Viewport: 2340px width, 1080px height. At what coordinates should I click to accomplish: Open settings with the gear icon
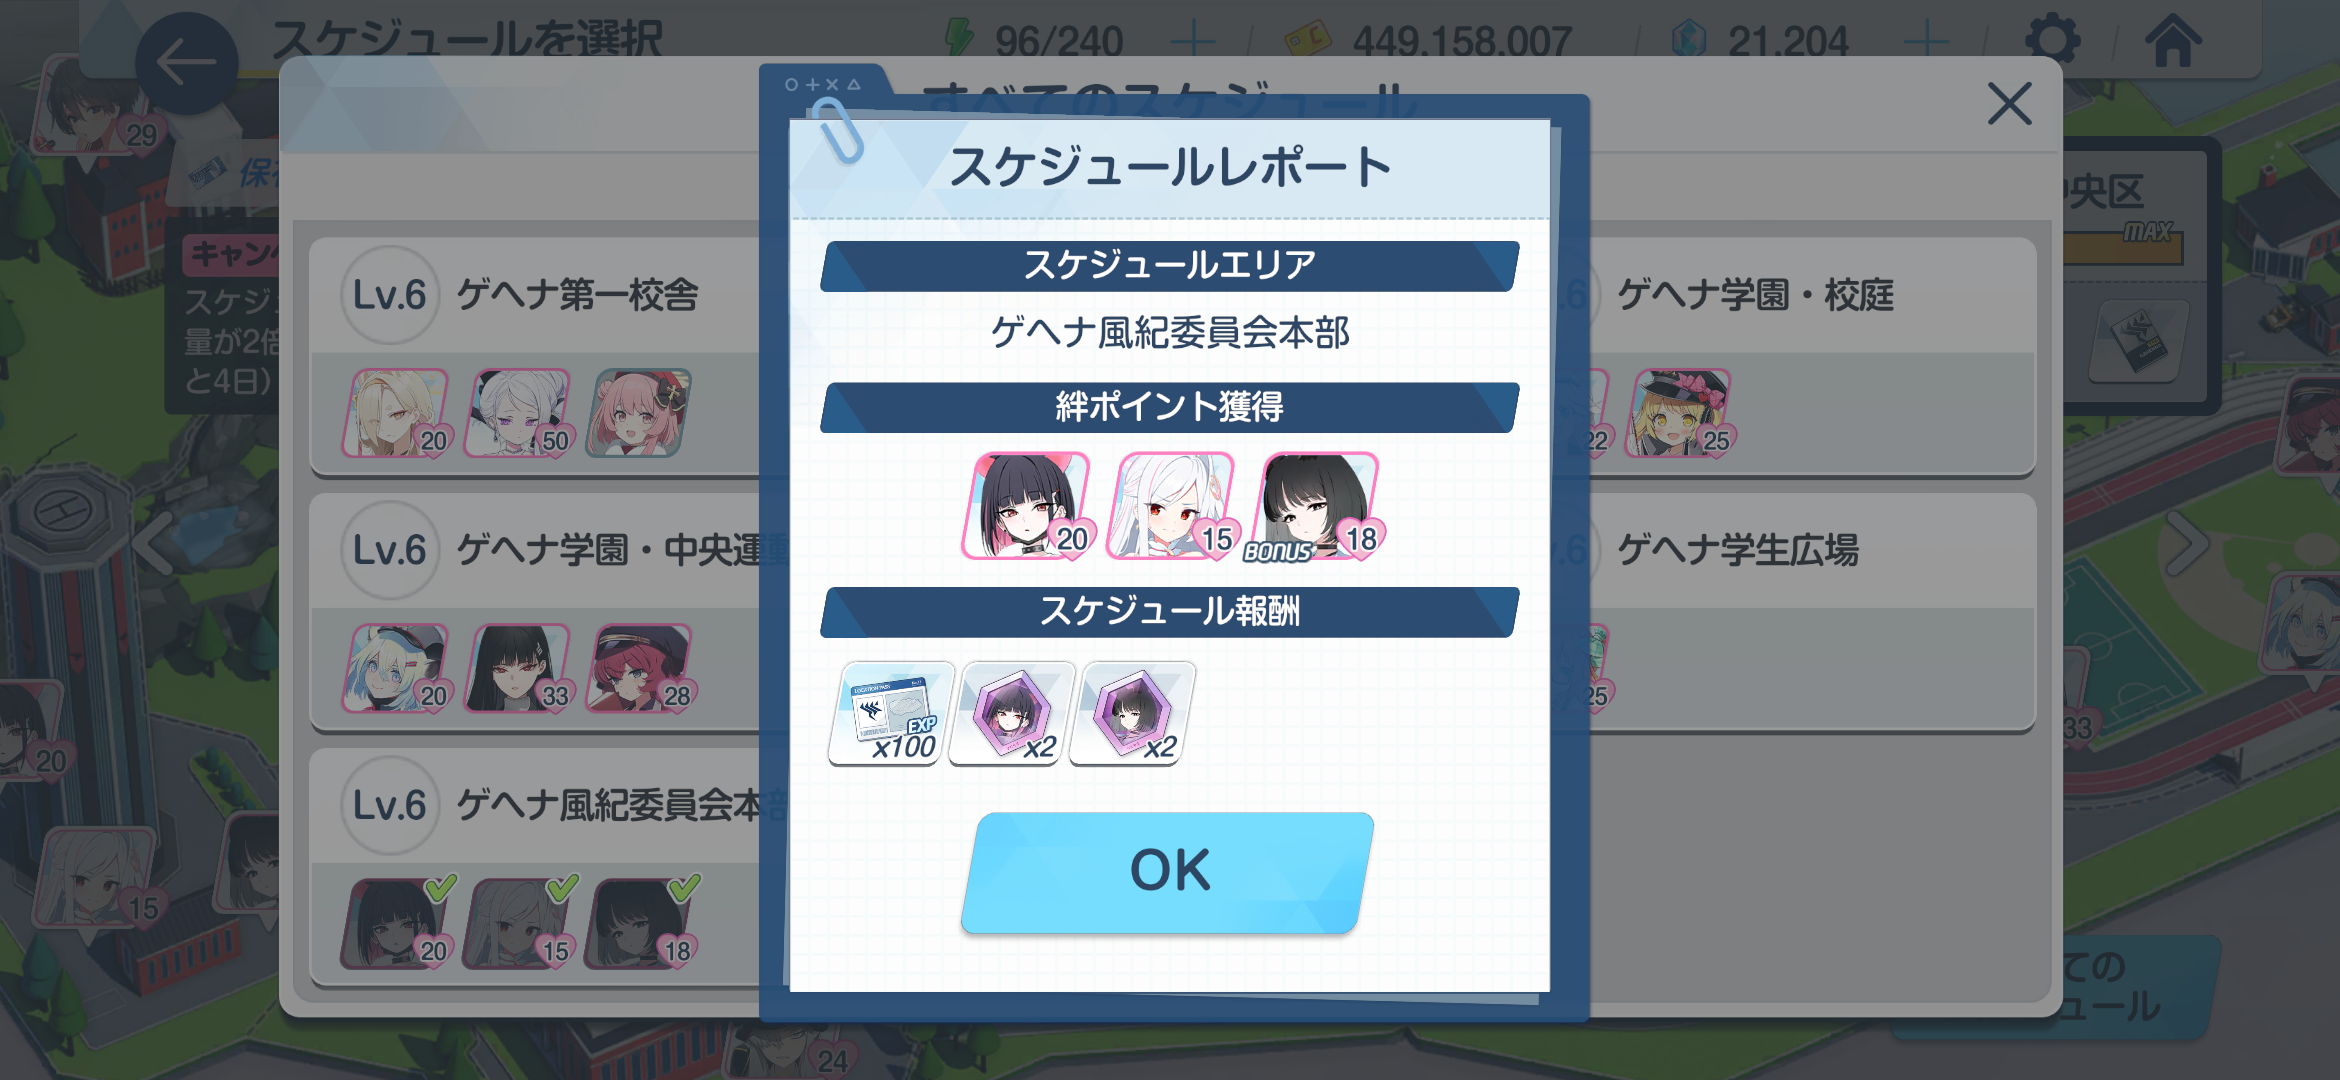[x=2052, y=41]
